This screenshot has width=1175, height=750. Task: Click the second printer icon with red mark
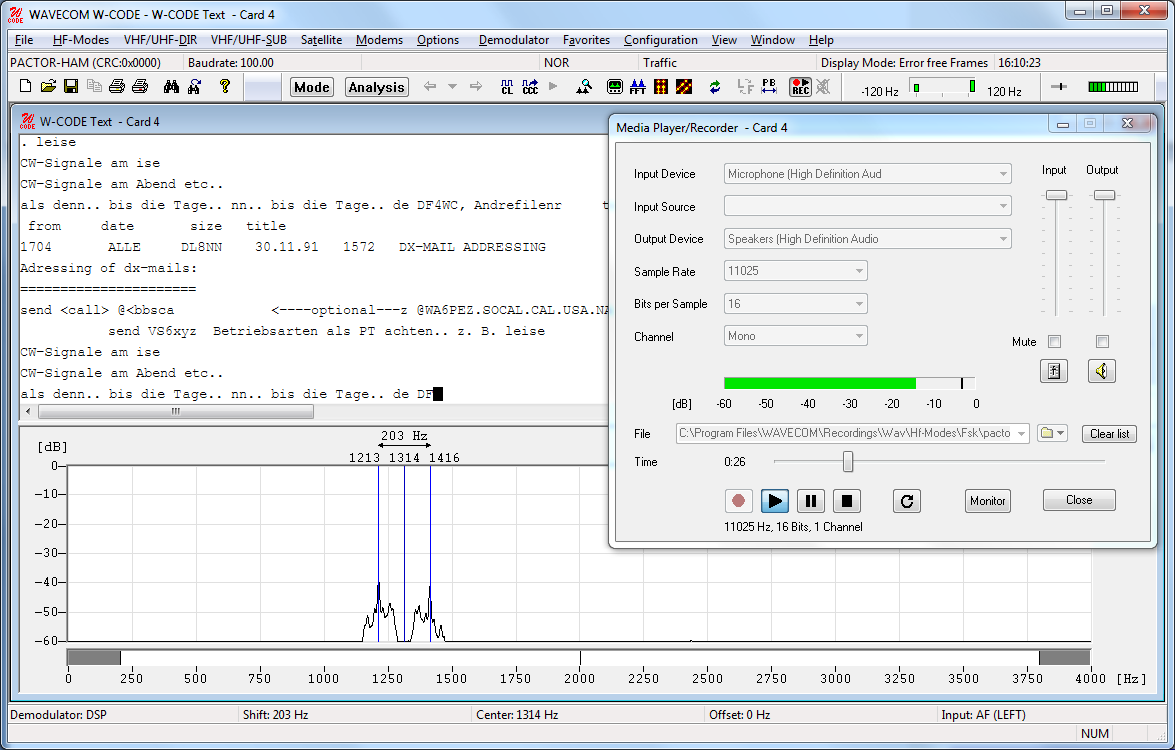click(140, 87)
